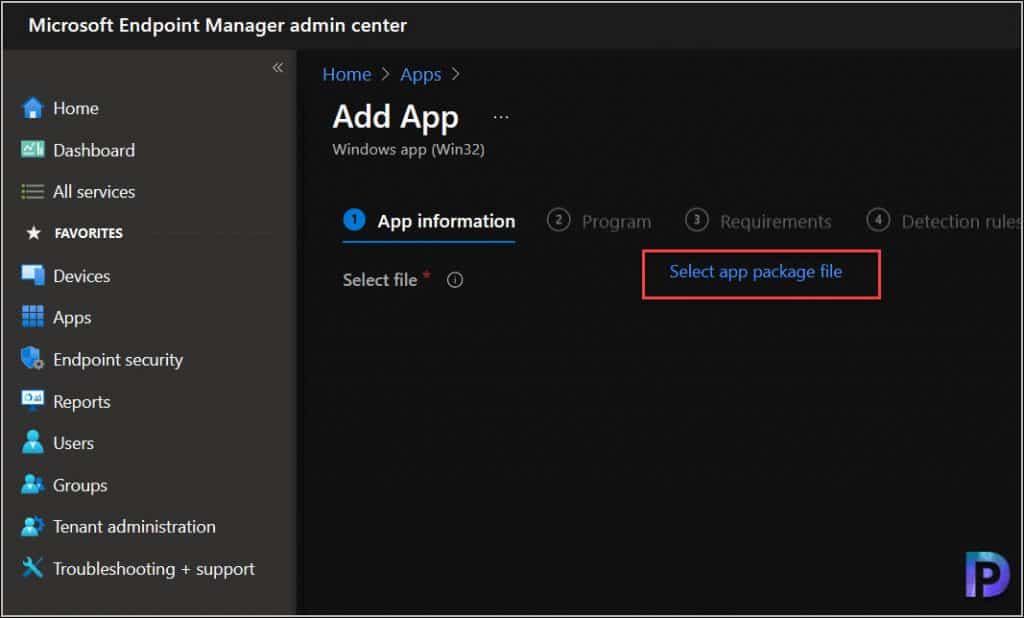Click the Home breadcrumb link

[347, 74]
